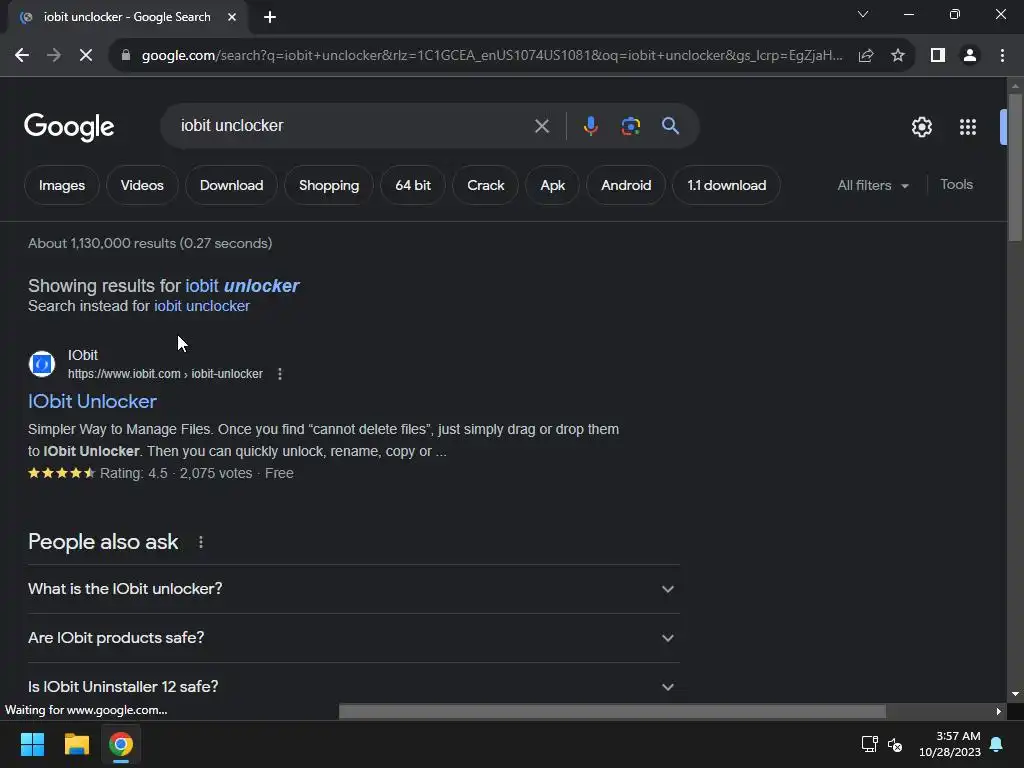This screenshot has height=768, width=1024.
Task: Click the browser back arrow
Action: pos(22,56)
